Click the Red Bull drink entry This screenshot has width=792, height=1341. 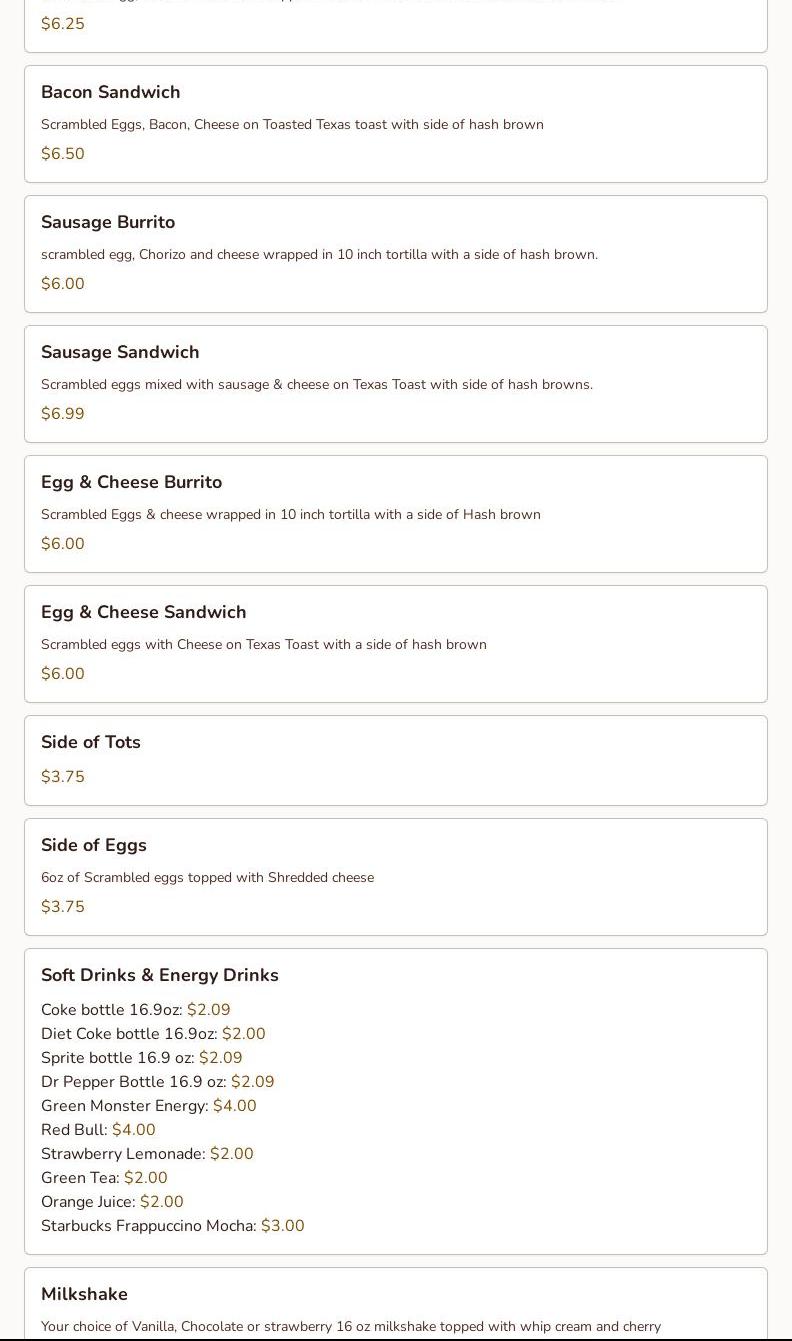[x=98, y=1130]
